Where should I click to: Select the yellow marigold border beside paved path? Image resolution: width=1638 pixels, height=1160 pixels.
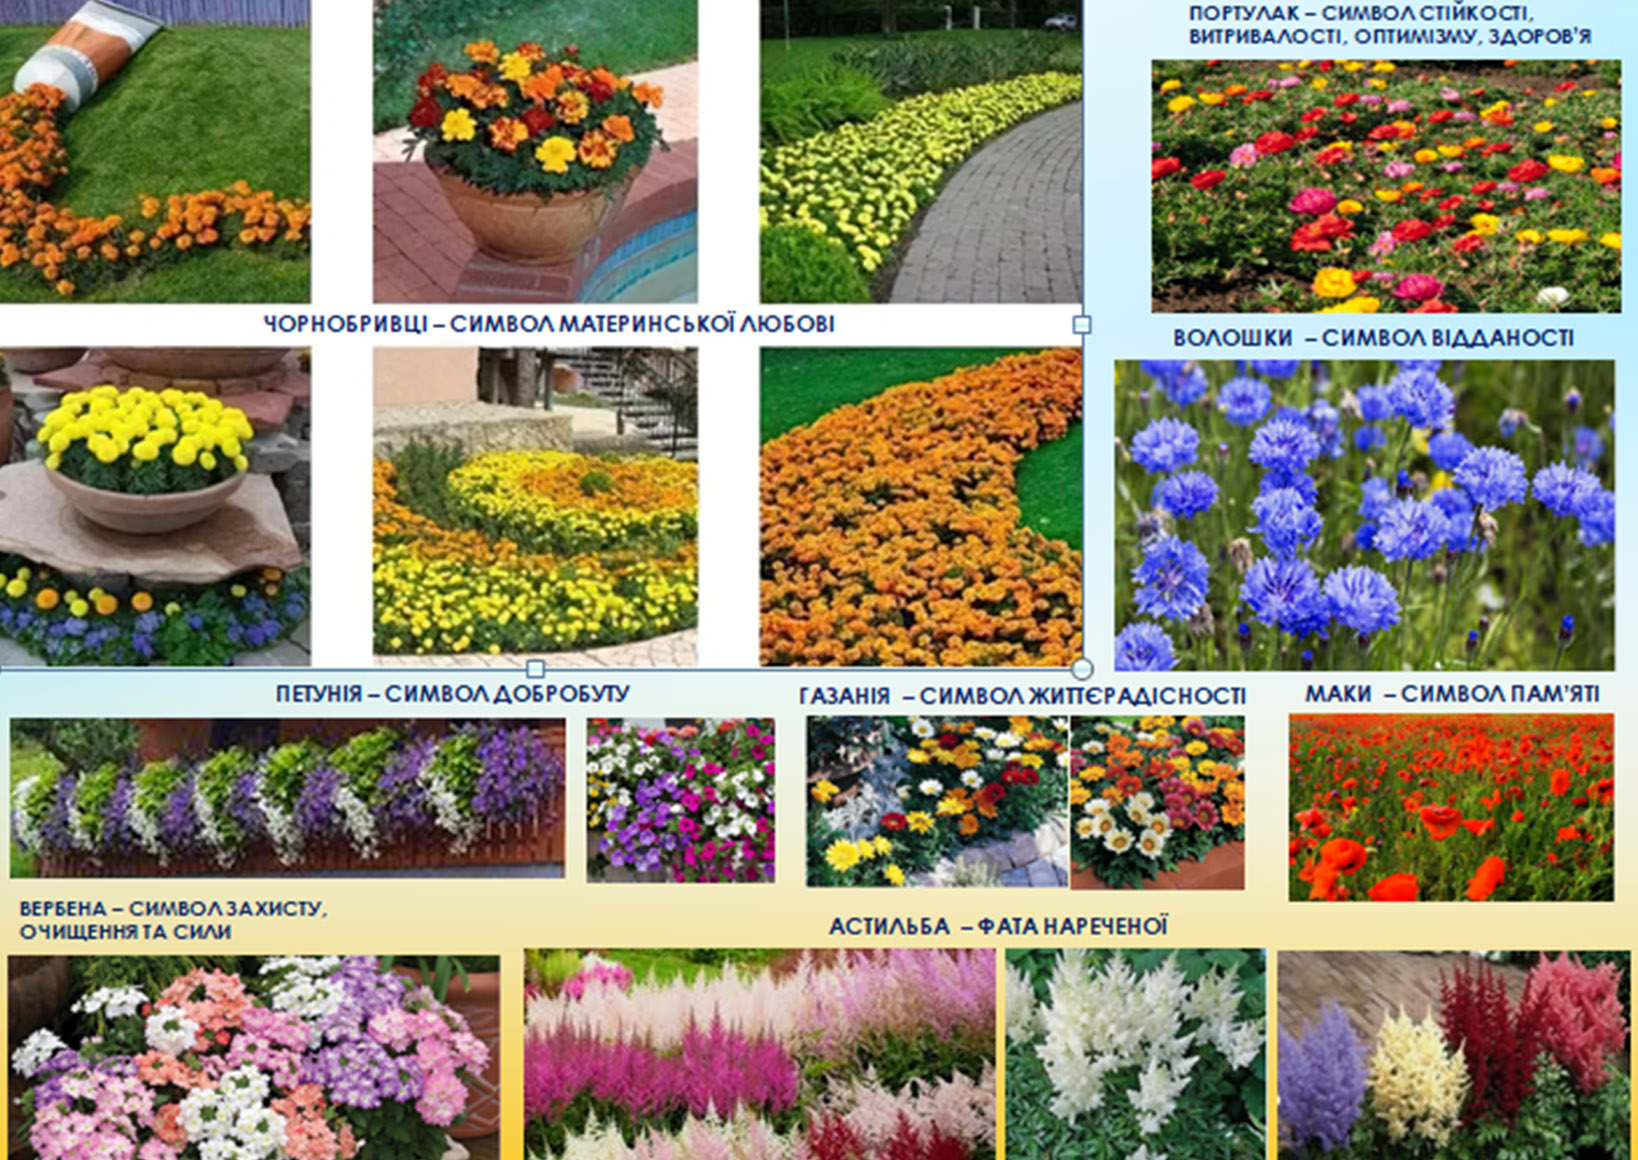tap(920, 151)
